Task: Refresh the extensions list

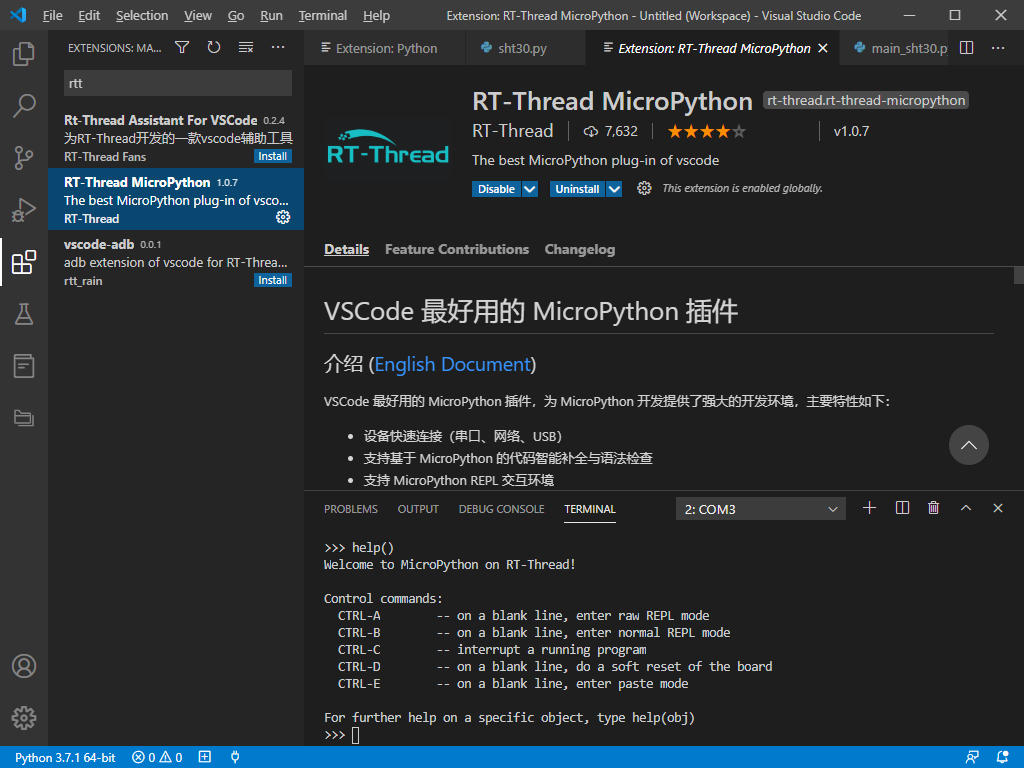Action: point(214,47)
